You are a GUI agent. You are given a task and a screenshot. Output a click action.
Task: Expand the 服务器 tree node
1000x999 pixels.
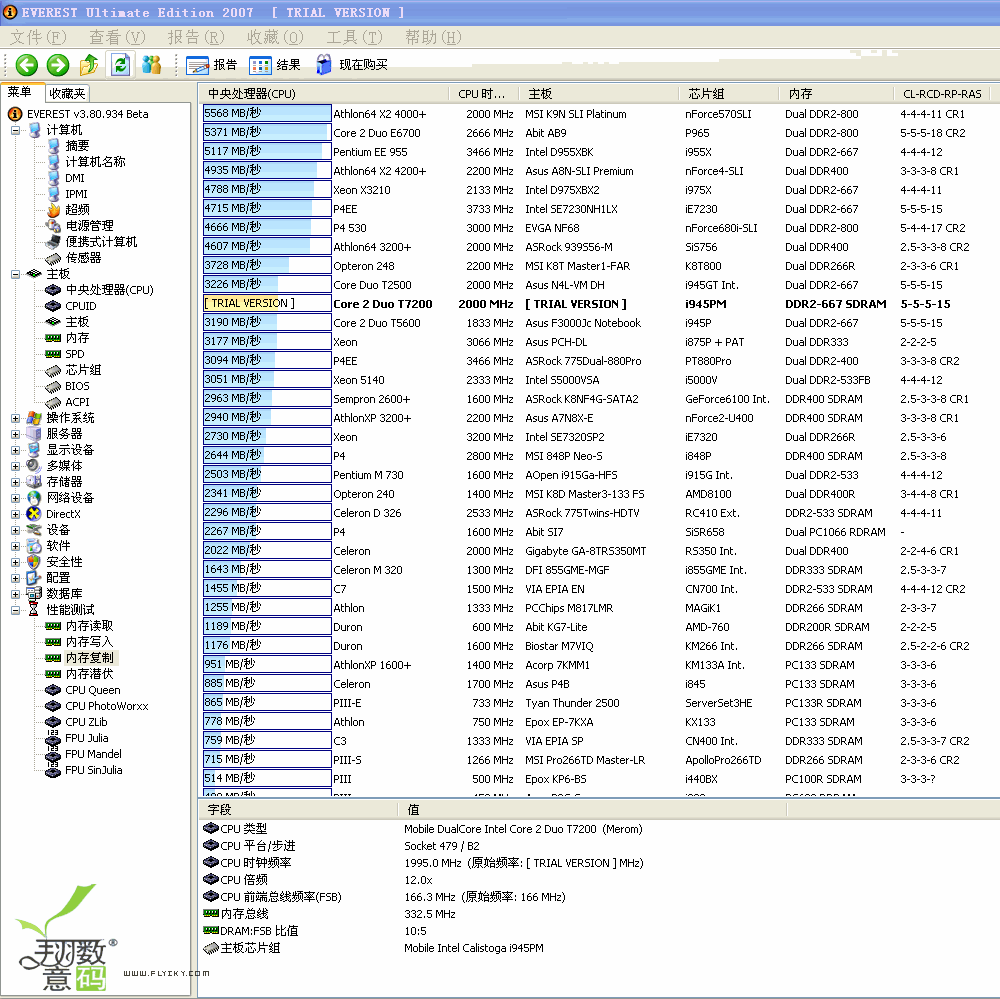click(15, 434)
